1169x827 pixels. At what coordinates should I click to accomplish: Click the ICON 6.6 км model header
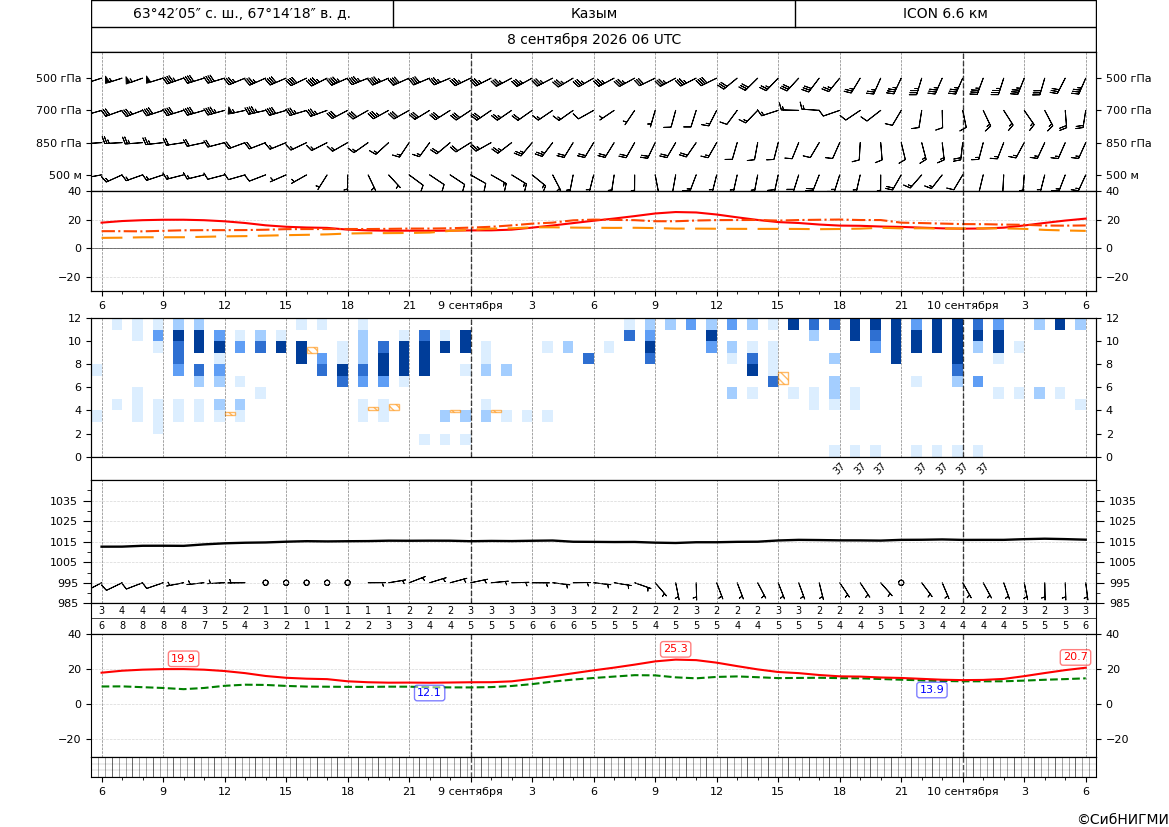pos(945,13)
